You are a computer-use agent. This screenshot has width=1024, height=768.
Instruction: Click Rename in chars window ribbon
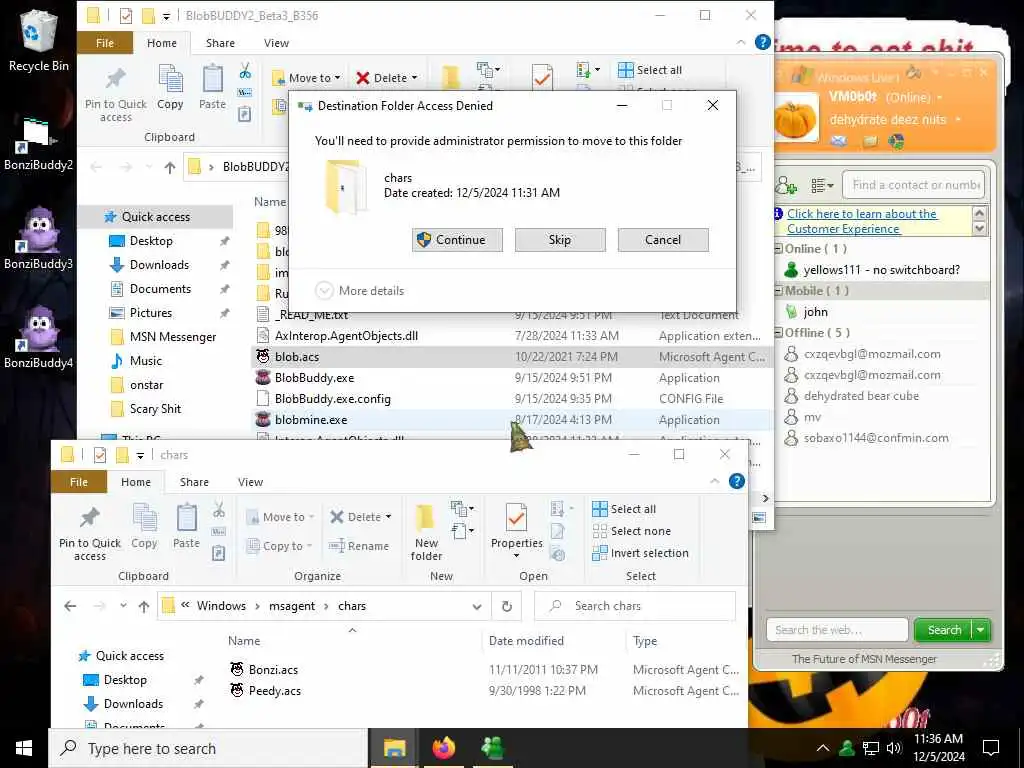pyautogui.click(x=359, y=546)
